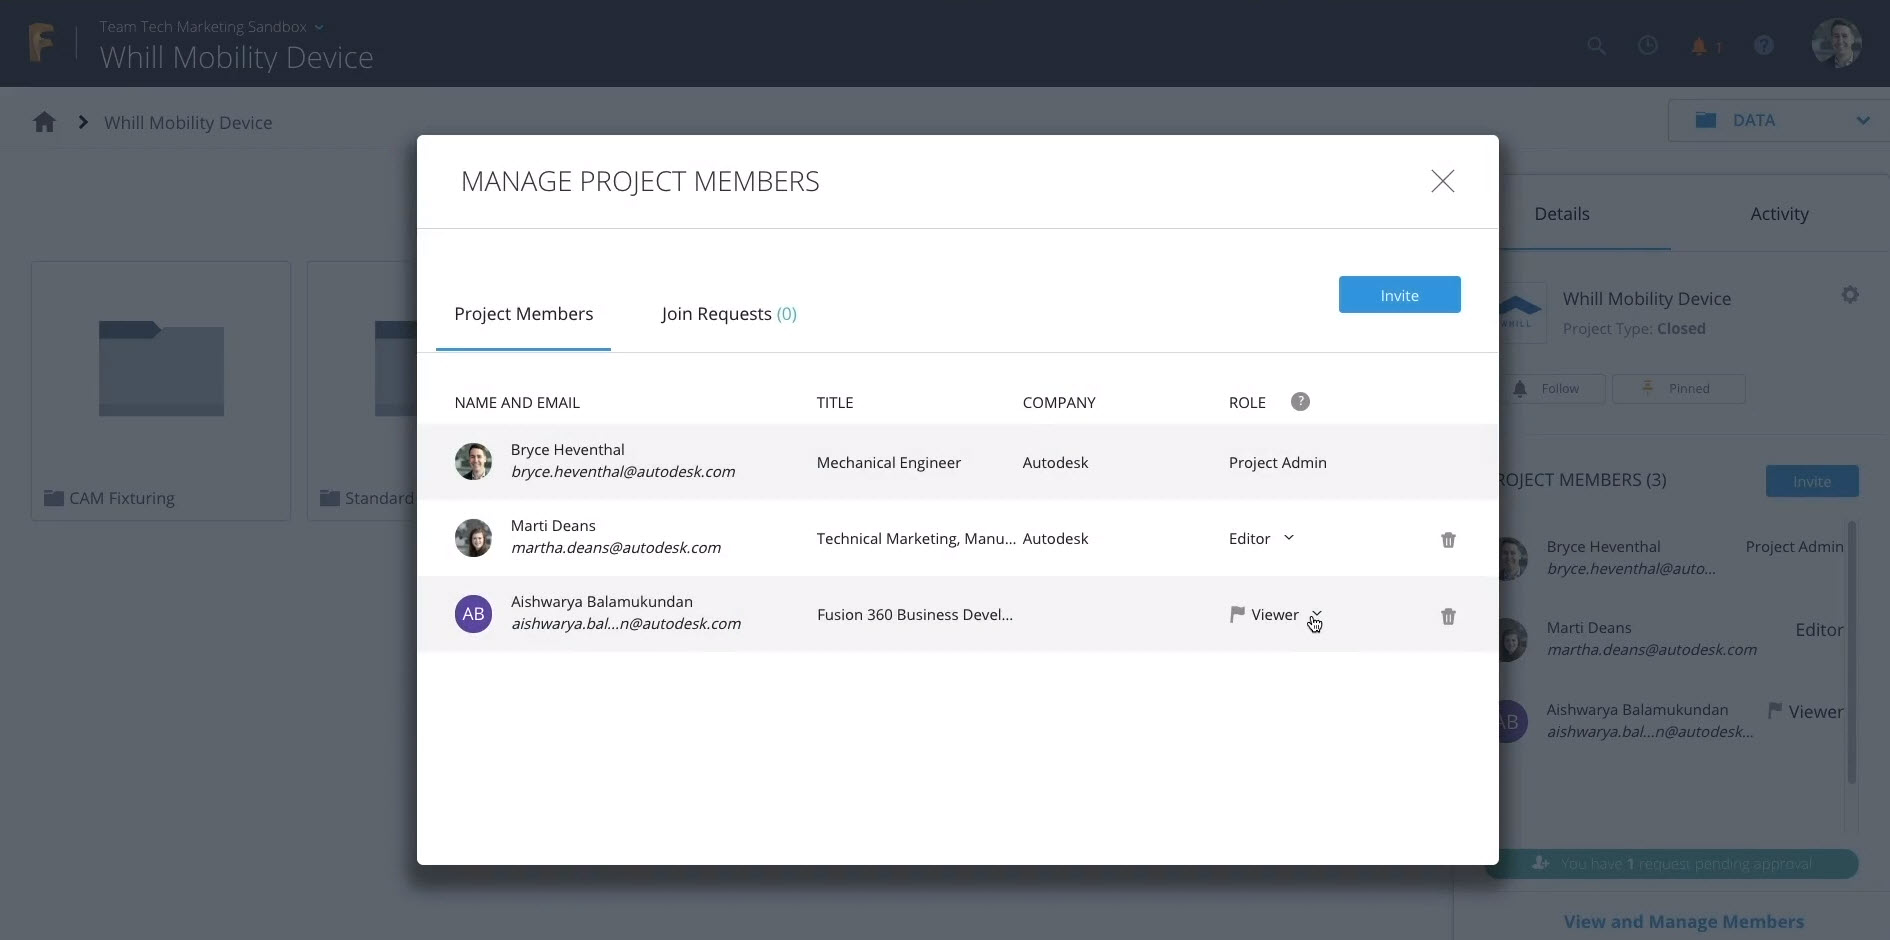Click the Invite button in the dialog
Viewport: 1890px width, 940px height.
[1399, 295]
